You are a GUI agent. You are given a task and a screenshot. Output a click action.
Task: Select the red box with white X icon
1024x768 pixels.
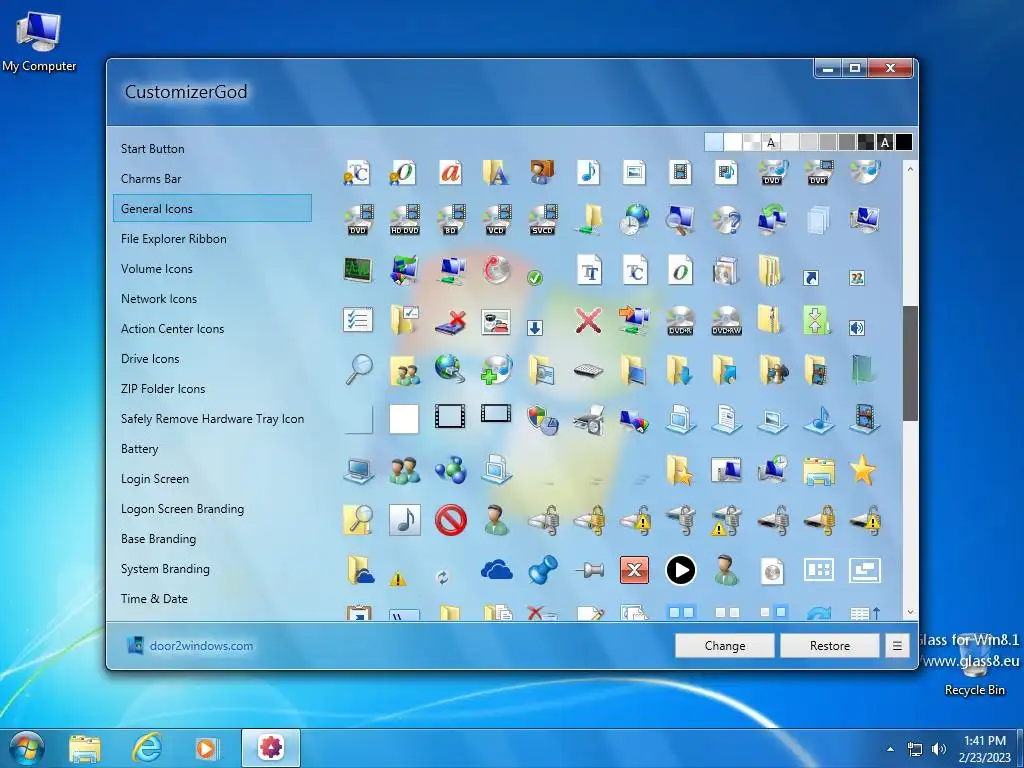point(634,570)
